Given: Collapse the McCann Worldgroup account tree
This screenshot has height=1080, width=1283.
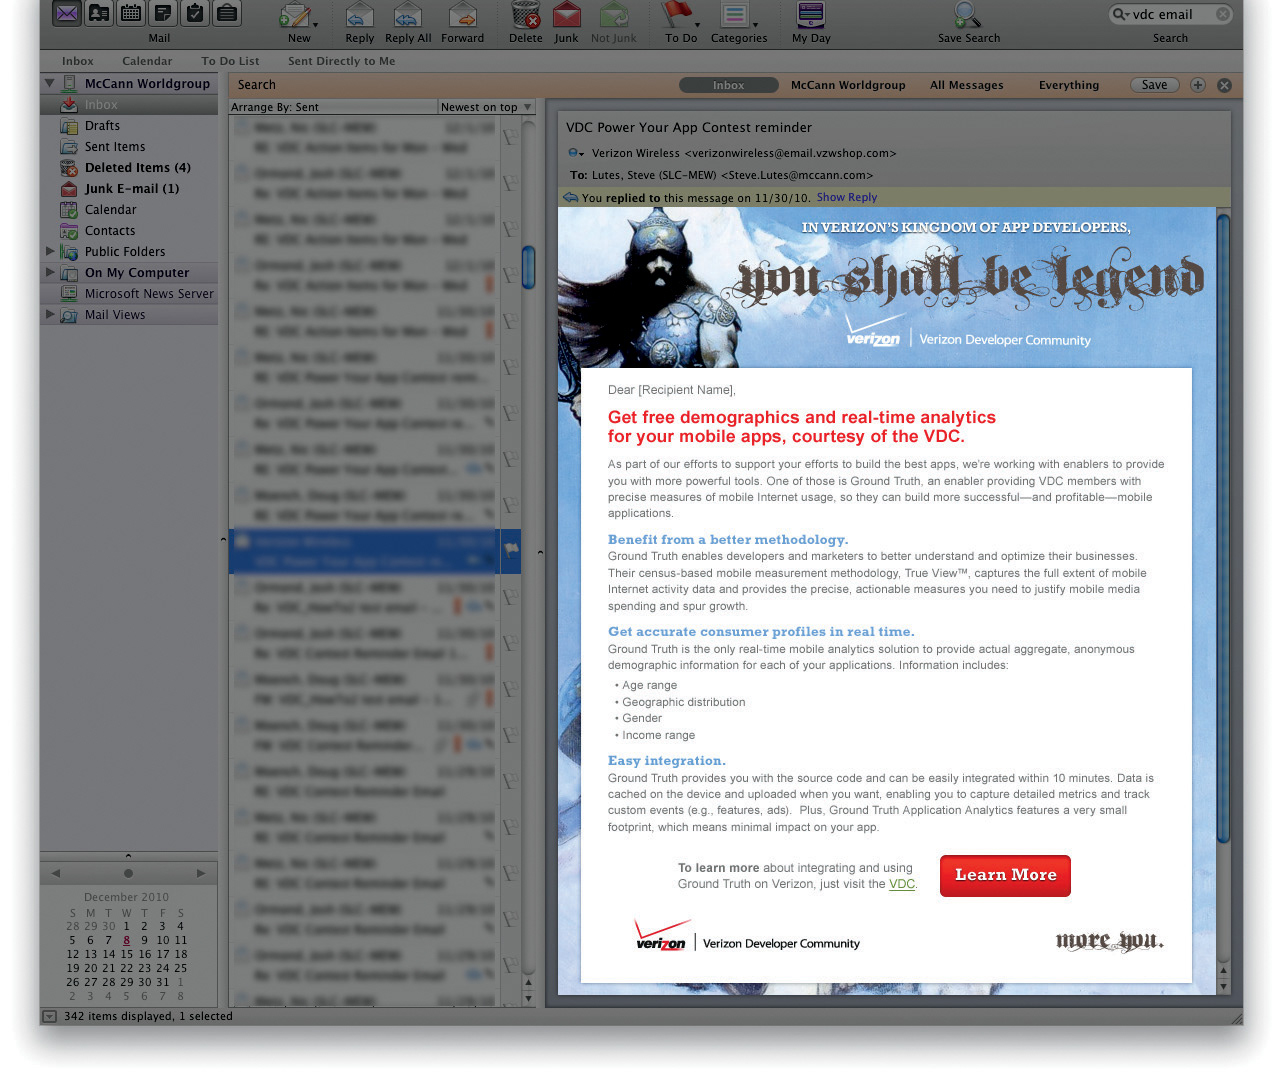Looking at the screenshot, I should 49,83.
